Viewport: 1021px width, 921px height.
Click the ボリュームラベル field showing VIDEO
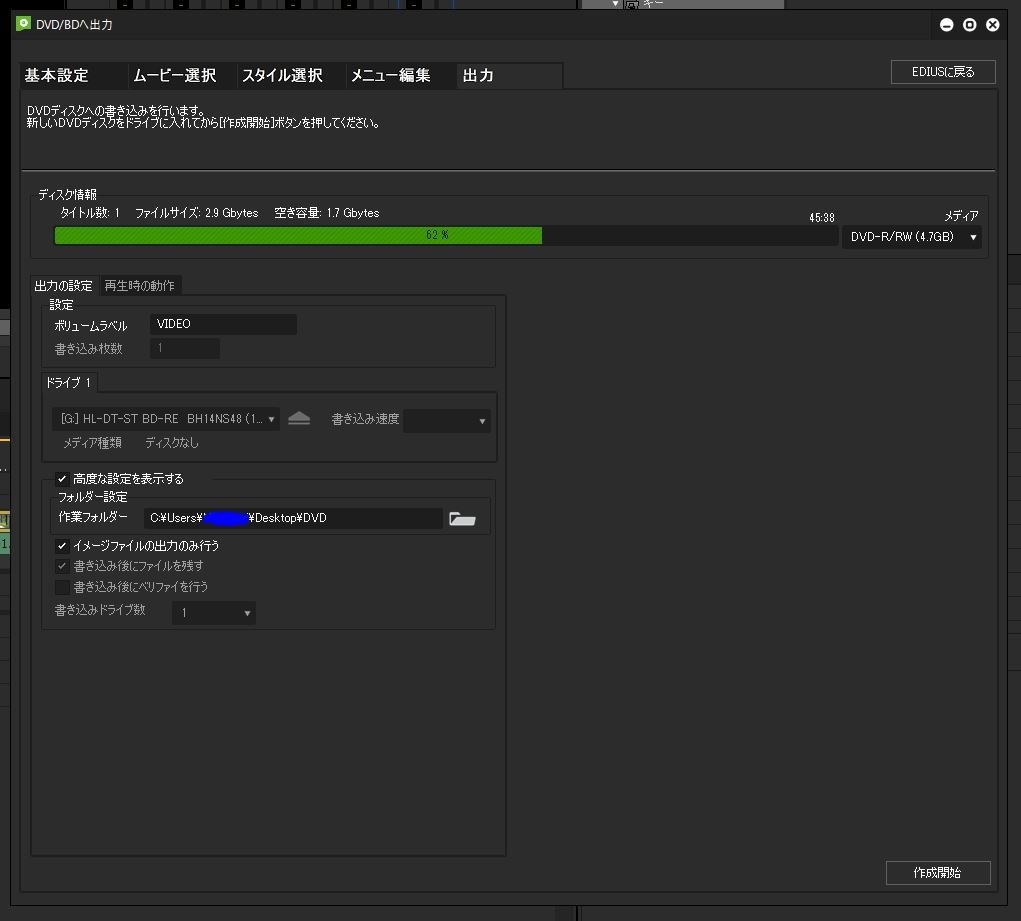click(222, 323)
